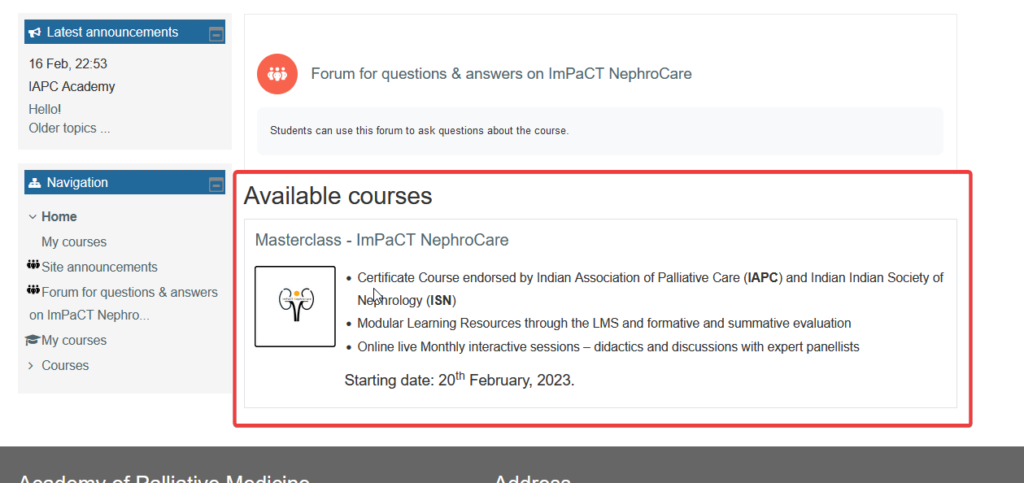Open the kidney course thumbnail image

tap(295, 306)
